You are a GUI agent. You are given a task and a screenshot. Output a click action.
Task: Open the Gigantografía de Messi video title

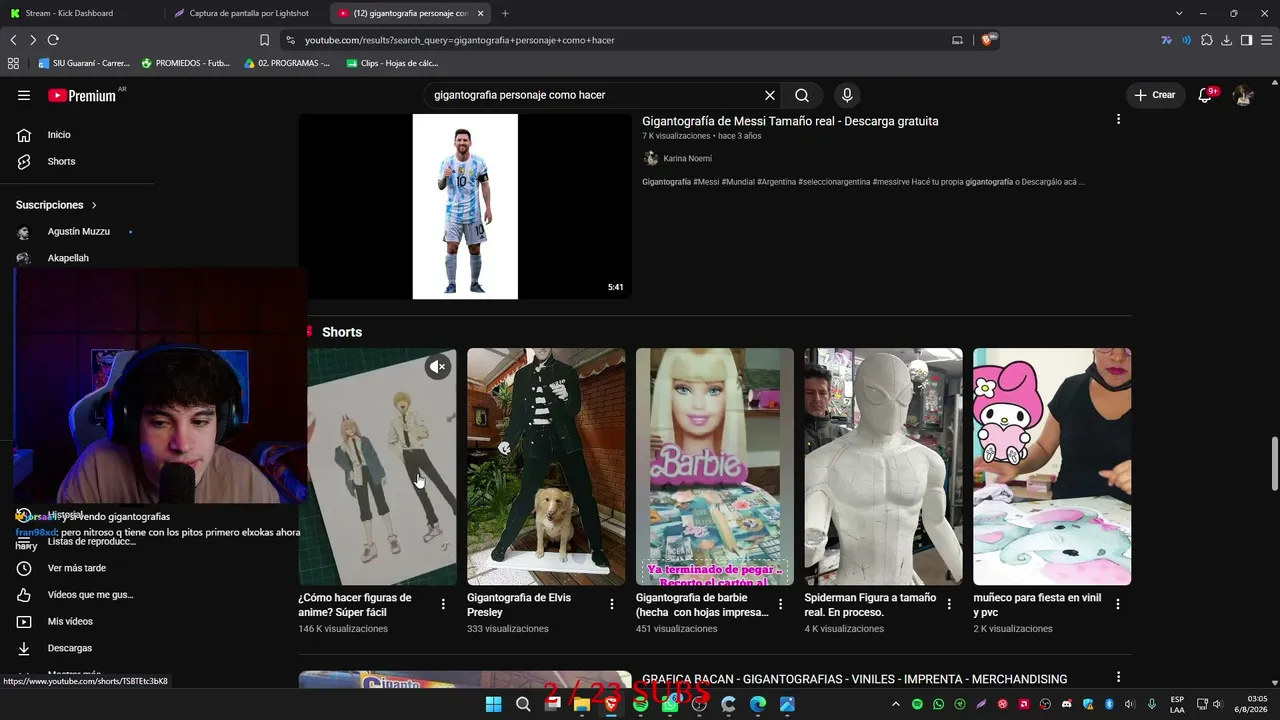[x=790, y=121]
